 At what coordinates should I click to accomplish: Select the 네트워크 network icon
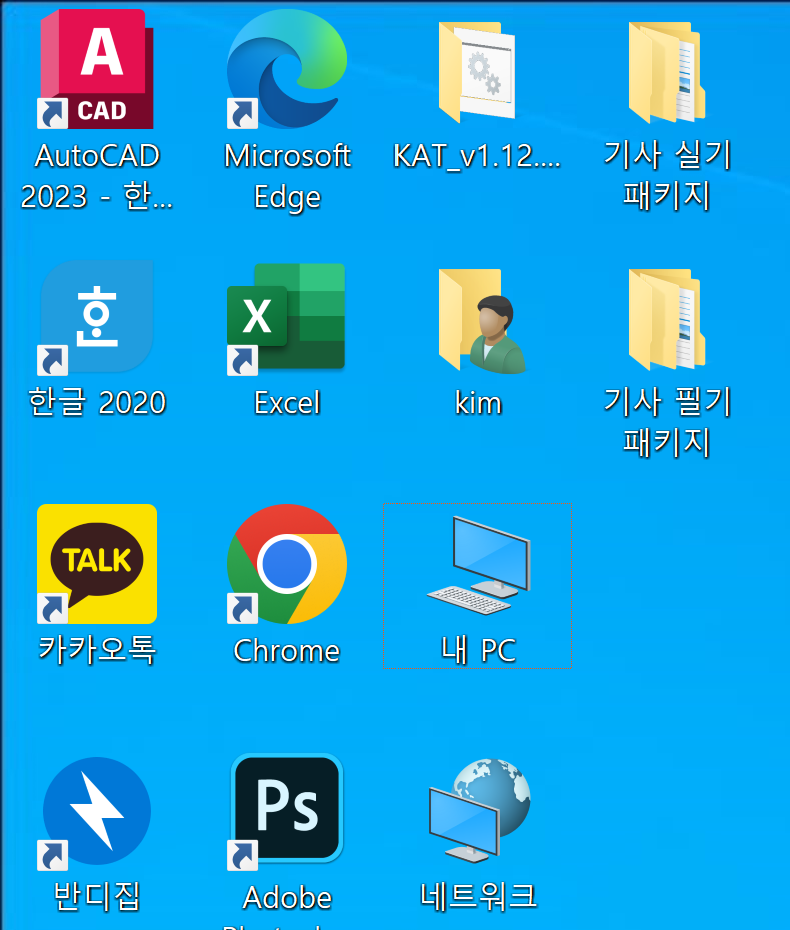[479, 810]
